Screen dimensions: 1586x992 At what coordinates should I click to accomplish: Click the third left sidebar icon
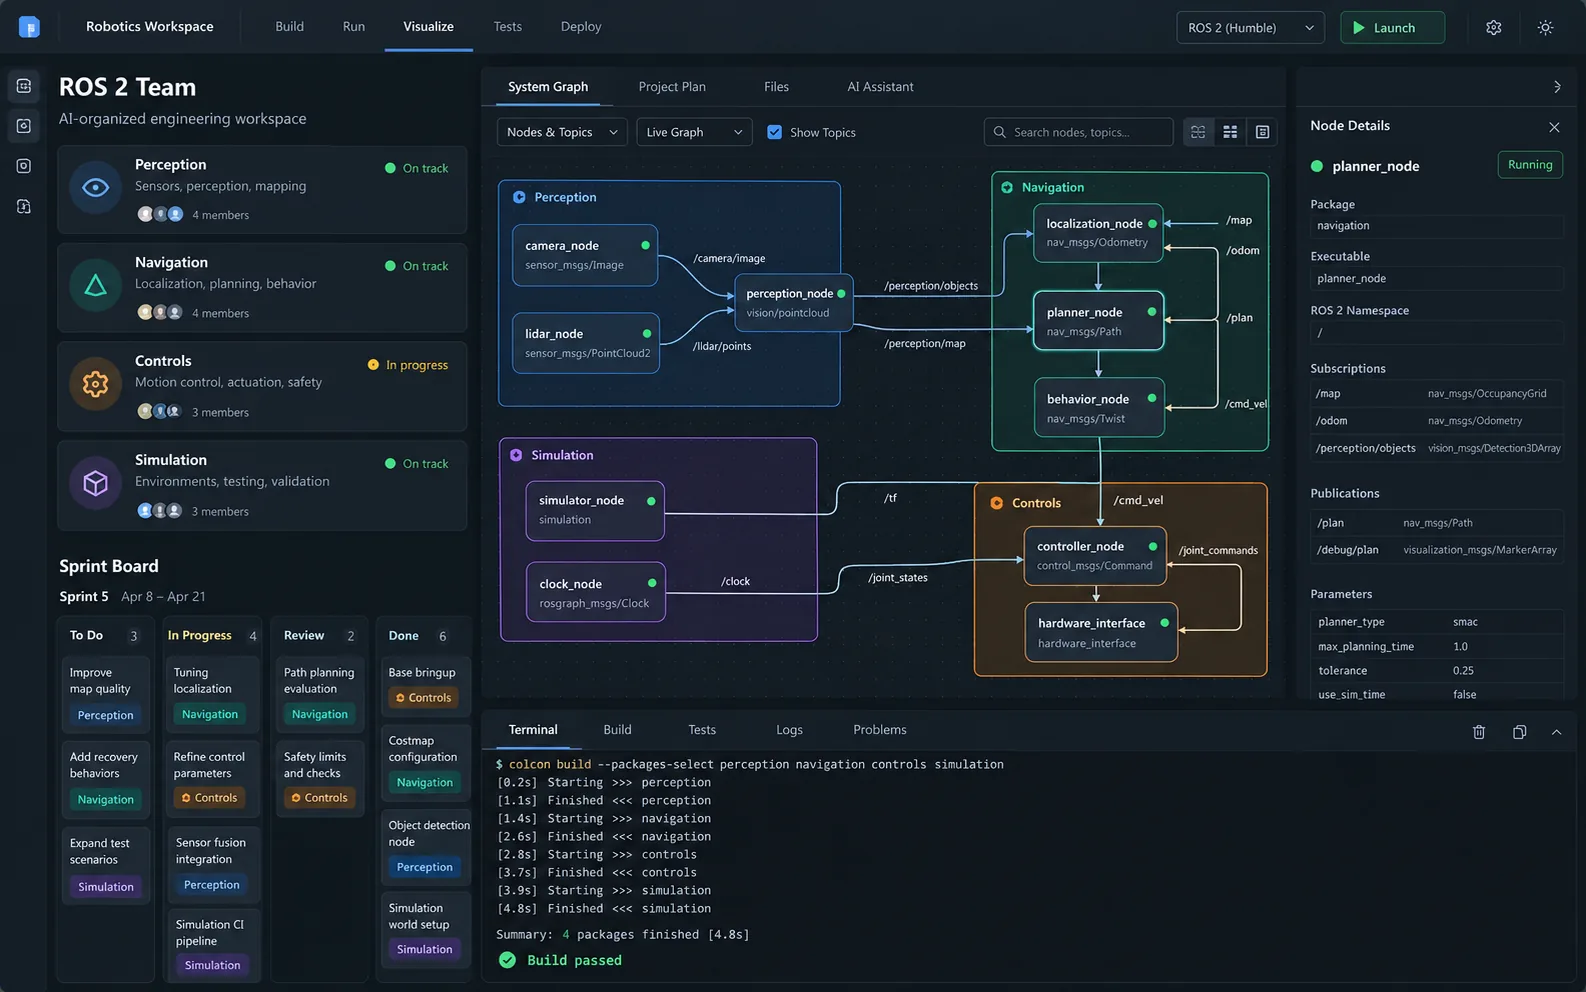[x=24, y=166]
